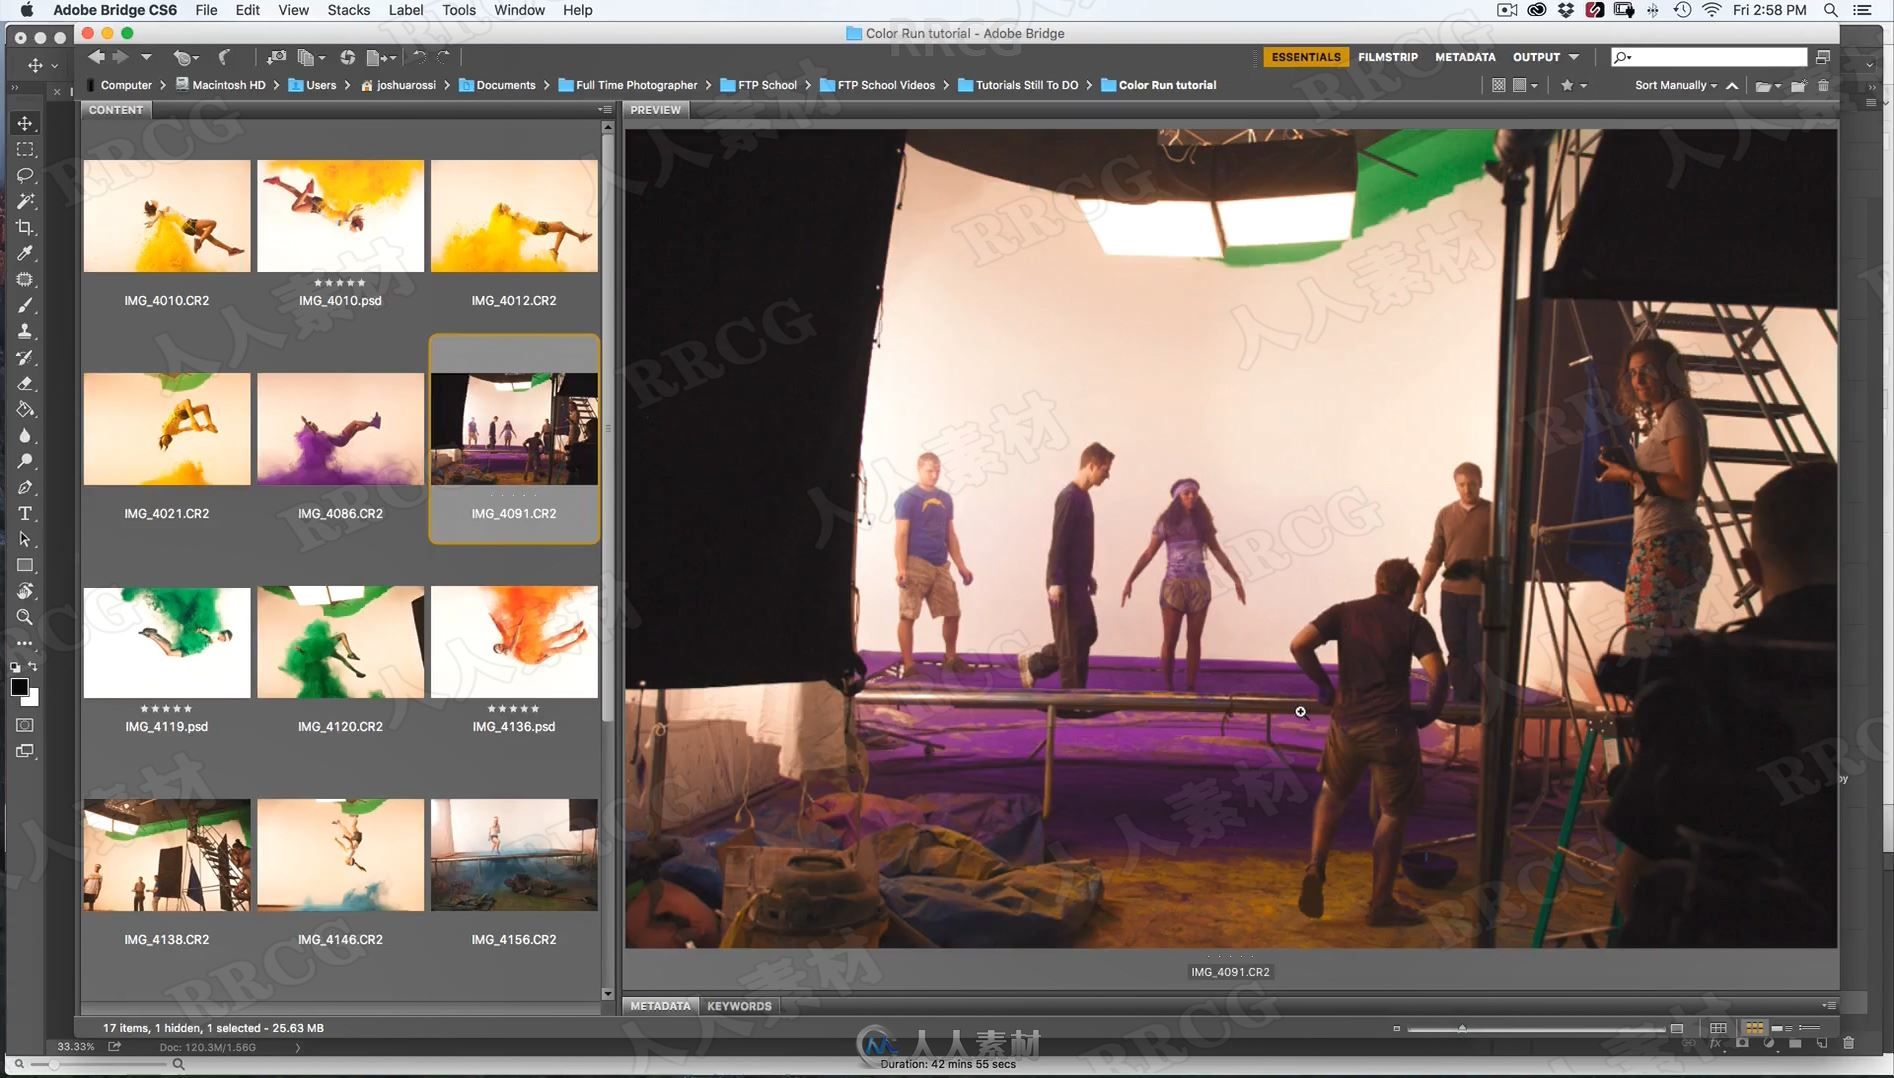Select the Photoshop Eraser tool

coord(25,383)
